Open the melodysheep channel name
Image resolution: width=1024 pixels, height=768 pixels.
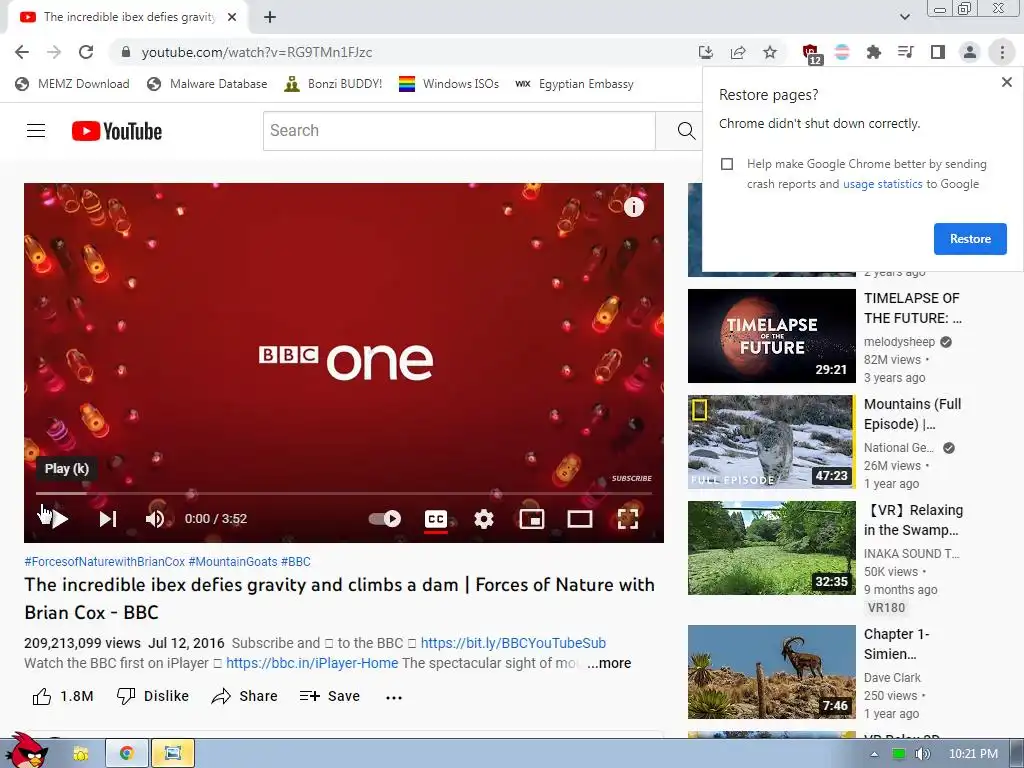[x=899, y=342]
